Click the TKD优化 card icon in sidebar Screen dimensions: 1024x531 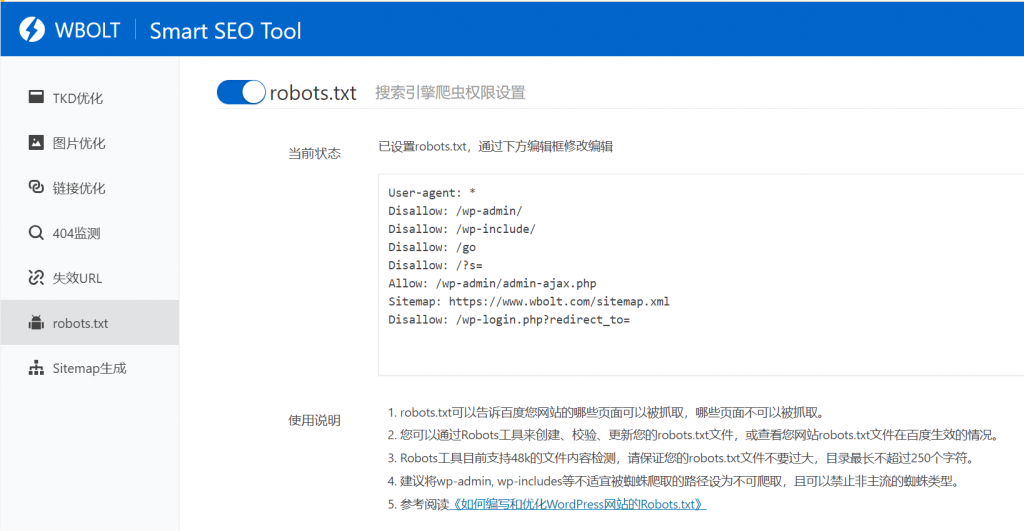(36, 97)
